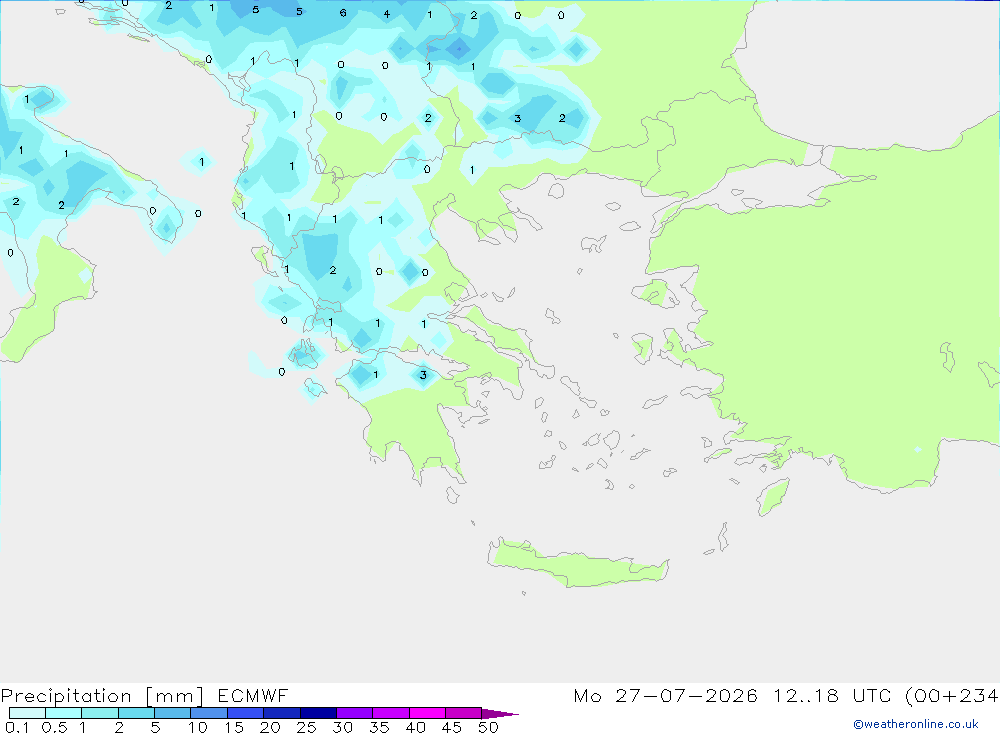1000x733 pixels.
Task: Pick the 5–10 mm light blue legend swatch
Action: (172, 713)
